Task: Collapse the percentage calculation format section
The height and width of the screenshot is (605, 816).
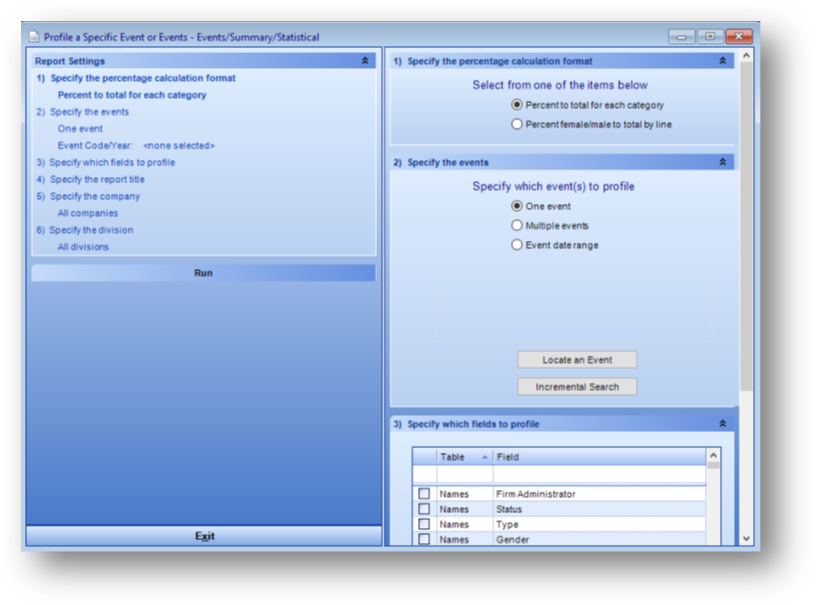Action: [722, 61]
